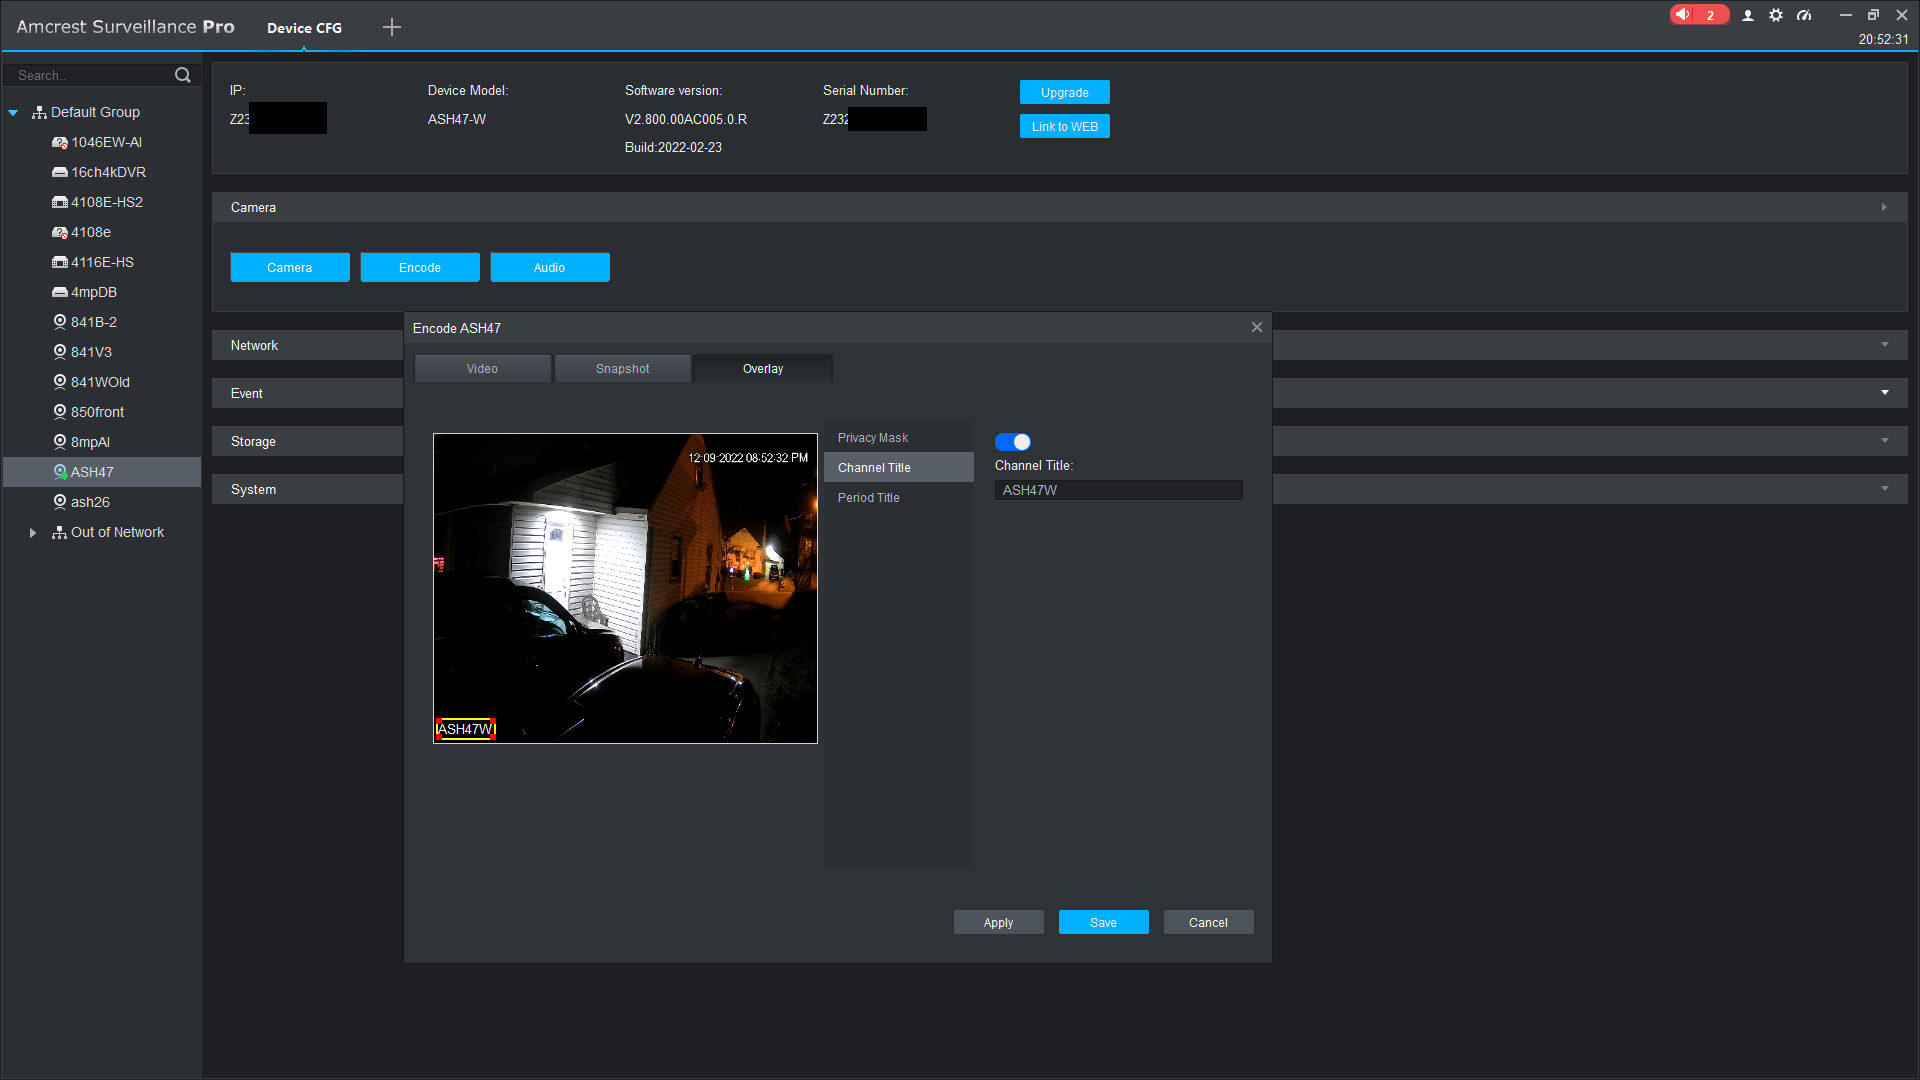Click the 16ch4kDVR device icon
Image resolution: width=1920 pixels, height=1080 pixels.
tap(60, 172)
